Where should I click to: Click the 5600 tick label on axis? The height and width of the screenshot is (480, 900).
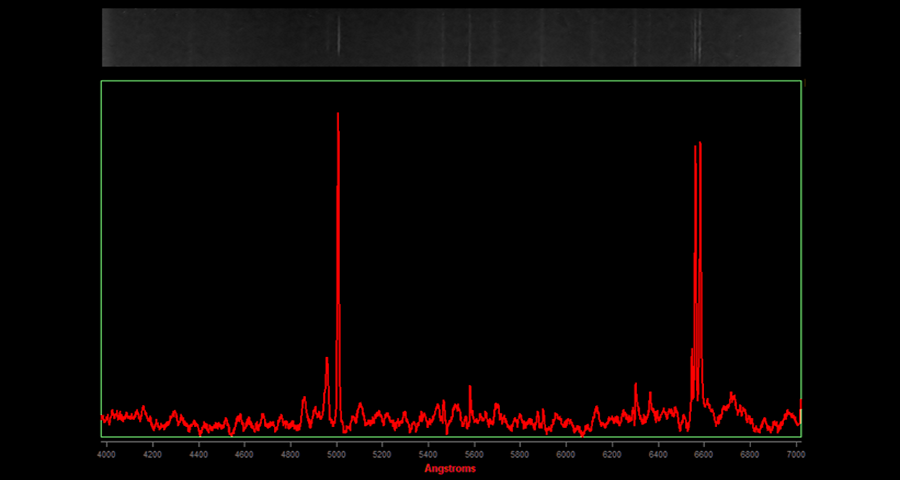click(x=475, y=454)
